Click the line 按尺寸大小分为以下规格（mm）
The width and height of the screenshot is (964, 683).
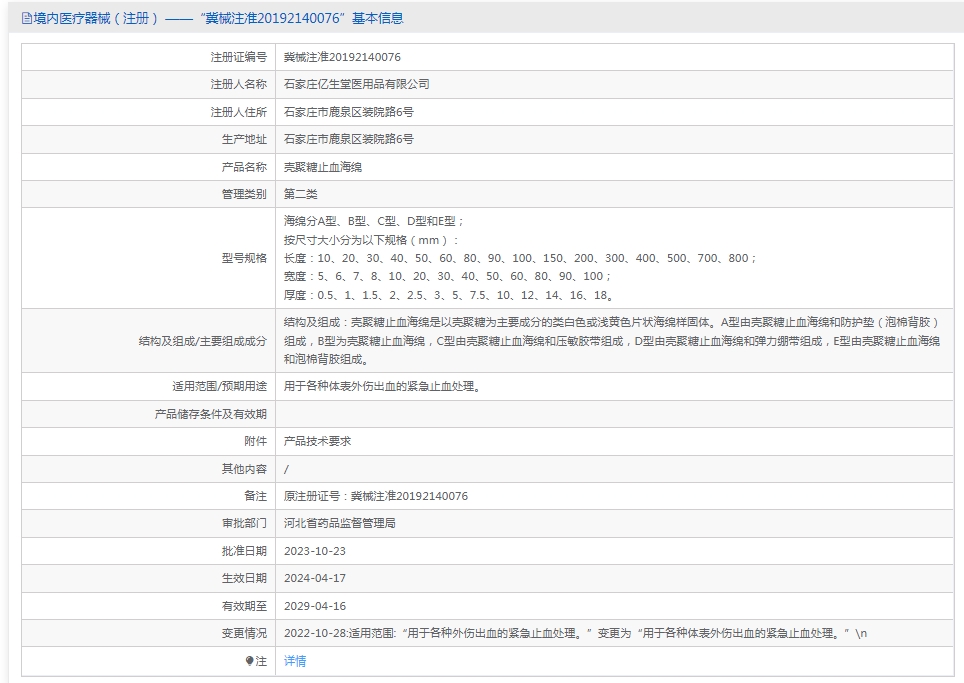point(371,240)
